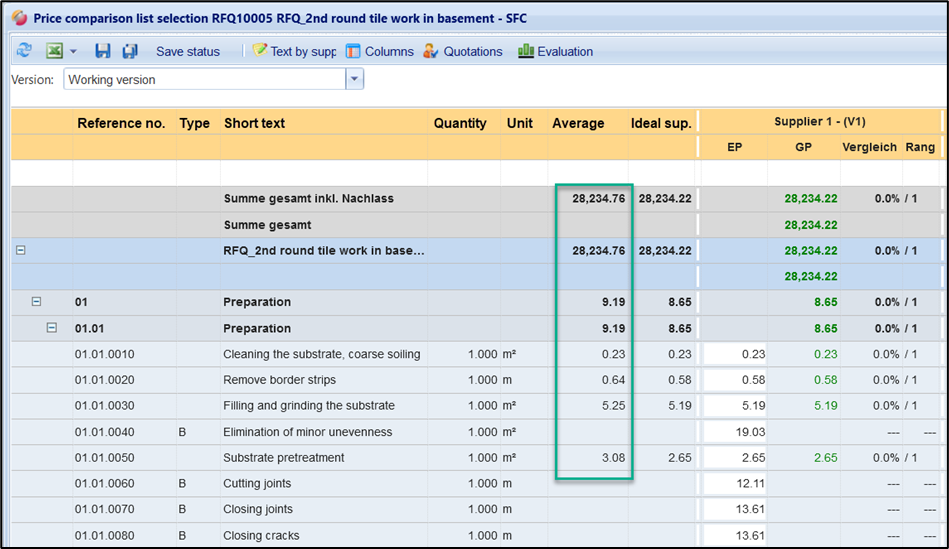
Task: Open Text by supplier tool
Action: point(293,51)
